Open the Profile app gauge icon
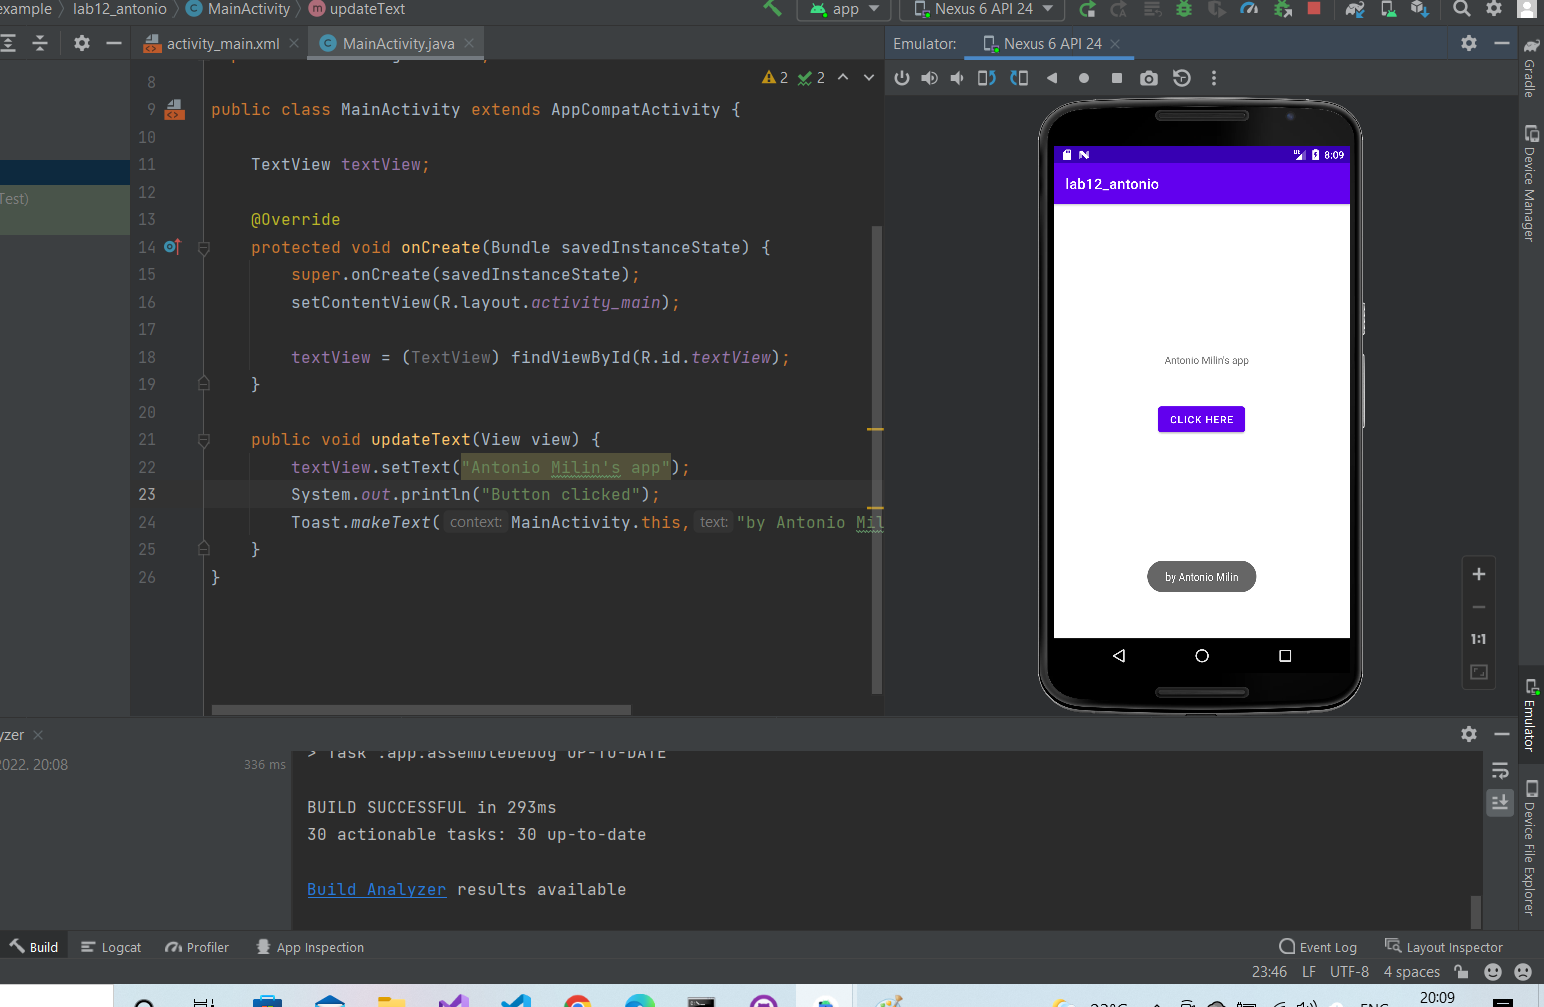1544x1007 pixels. (1249, 9)
